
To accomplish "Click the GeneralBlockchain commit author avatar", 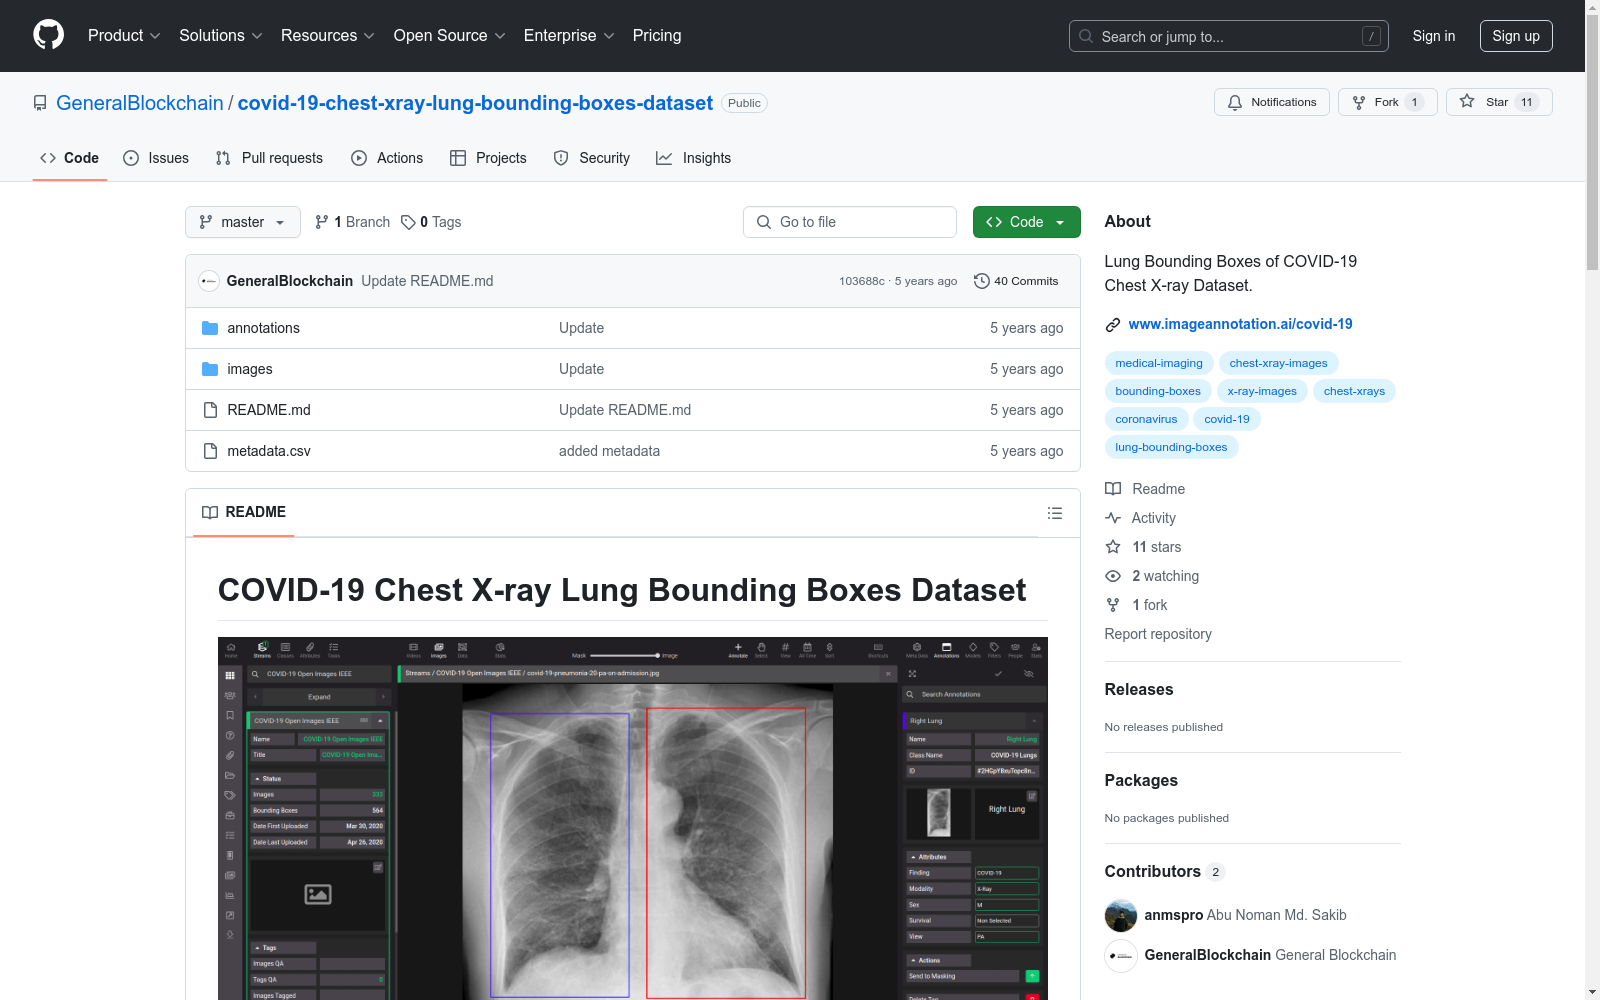I will [x=209, y=281].
